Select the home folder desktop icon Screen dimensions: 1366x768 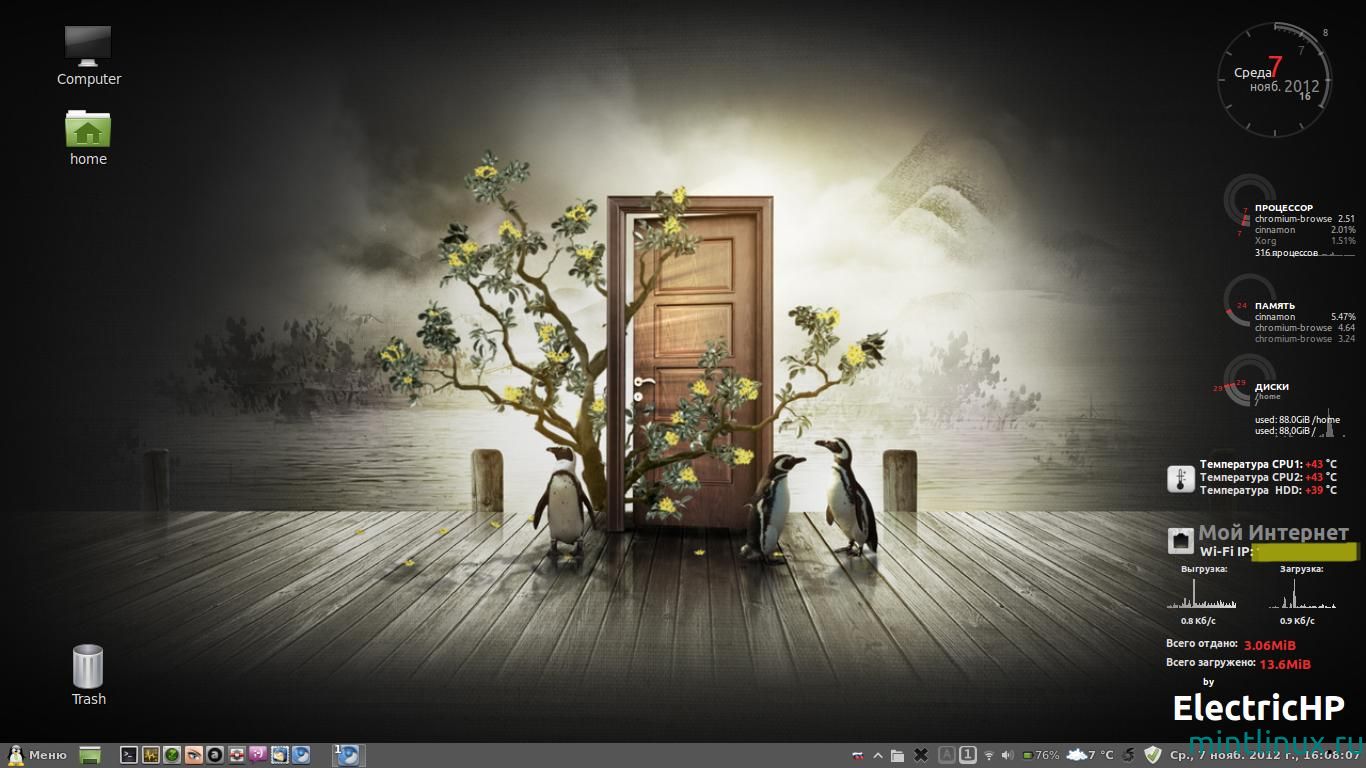point(88,137)
